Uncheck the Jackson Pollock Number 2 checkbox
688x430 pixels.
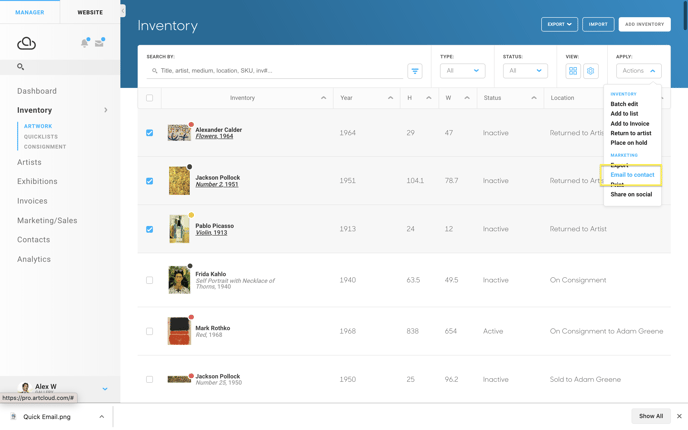tap(150, 181)
